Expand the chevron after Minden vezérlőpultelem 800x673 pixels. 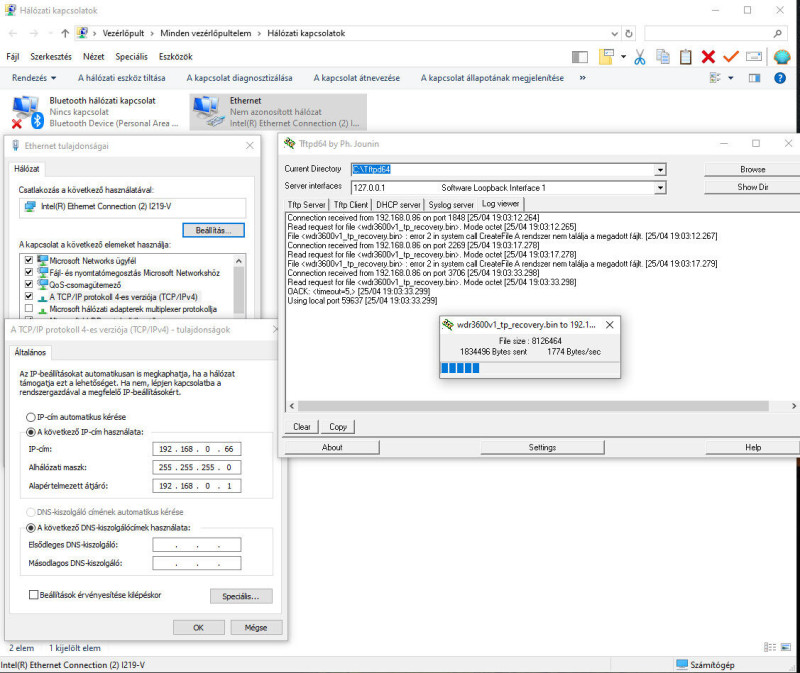tap(259, 34)
